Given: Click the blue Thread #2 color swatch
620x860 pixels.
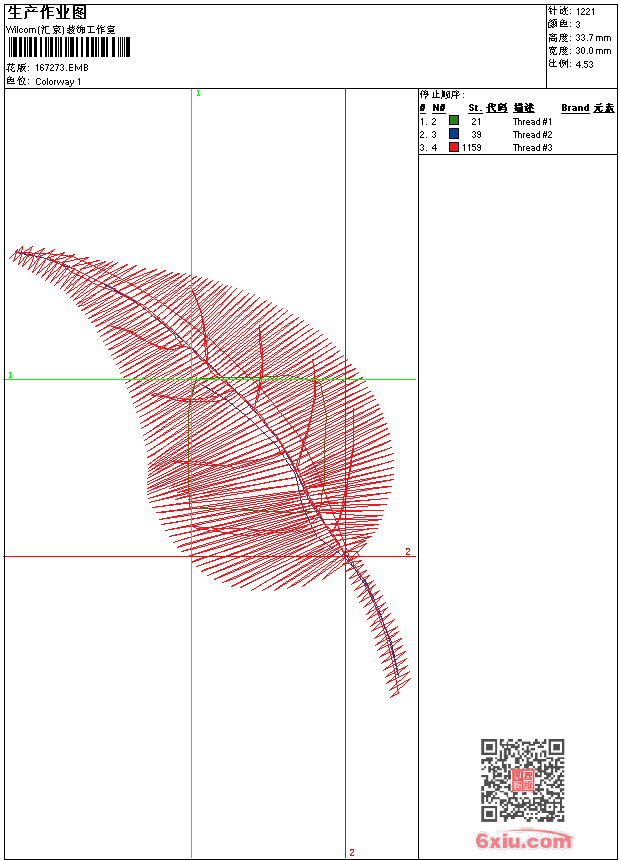Looking at the screenshot, I should point(454,134).
